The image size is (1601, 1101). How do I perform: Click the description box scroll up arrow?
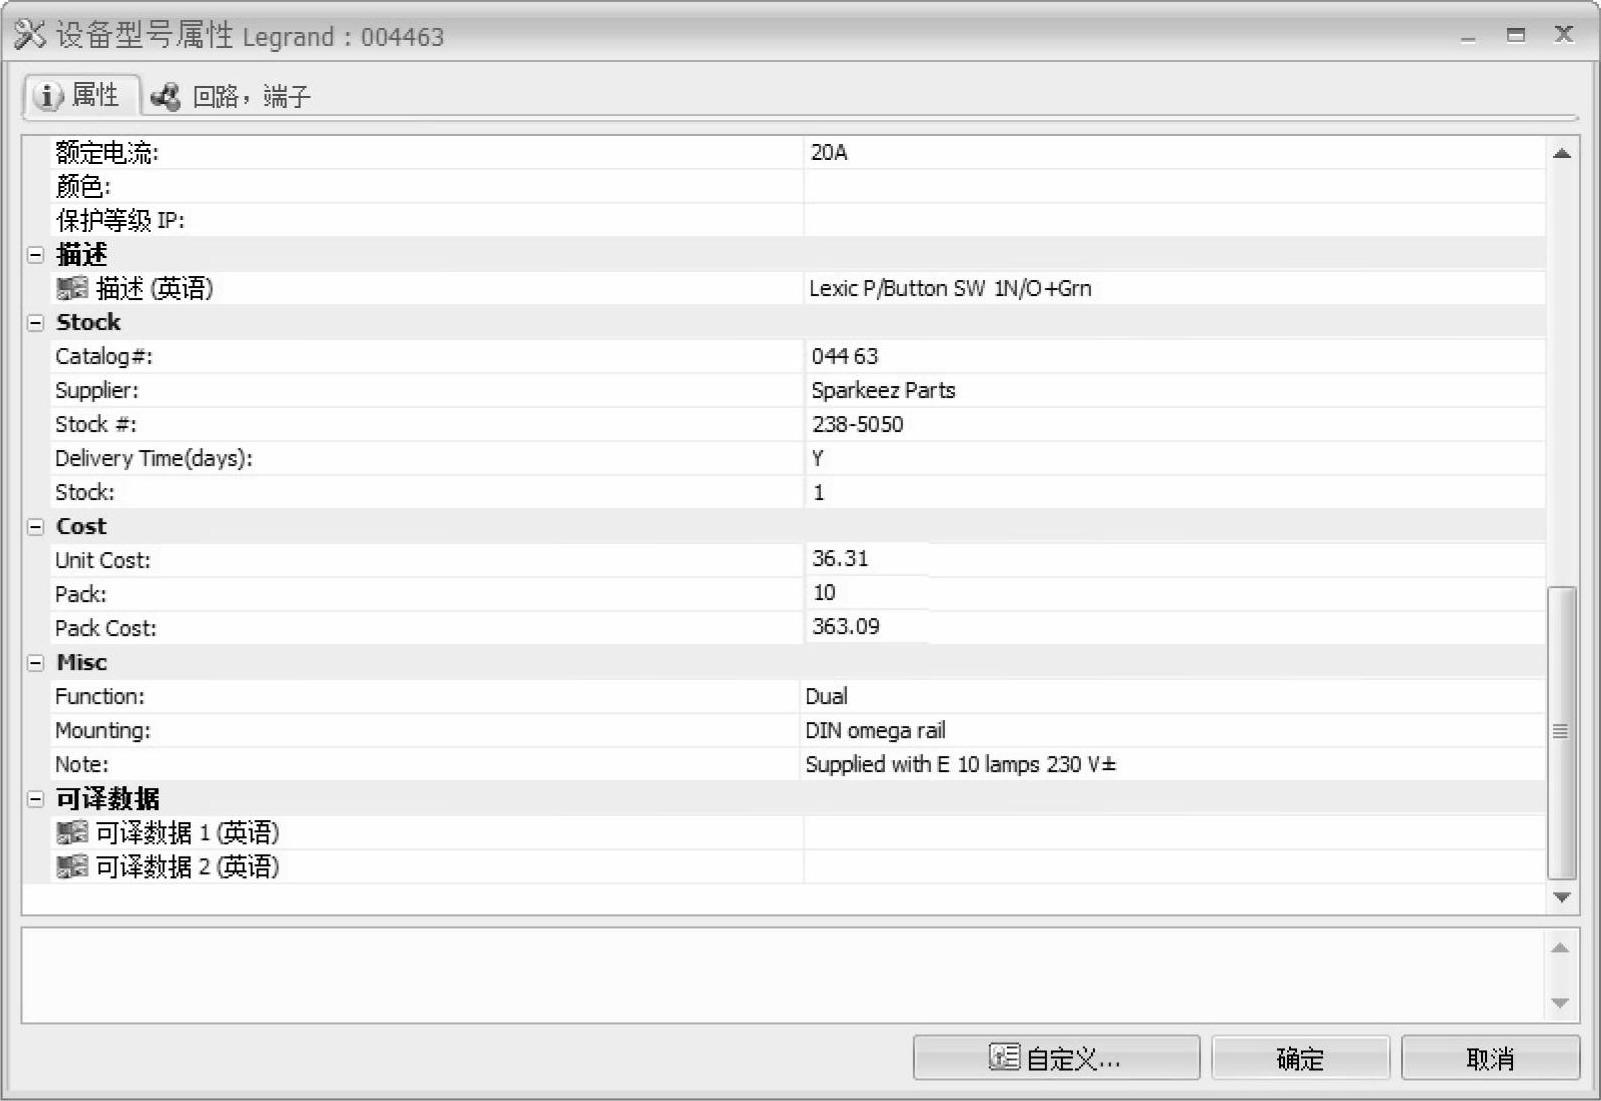[1560, 948]
